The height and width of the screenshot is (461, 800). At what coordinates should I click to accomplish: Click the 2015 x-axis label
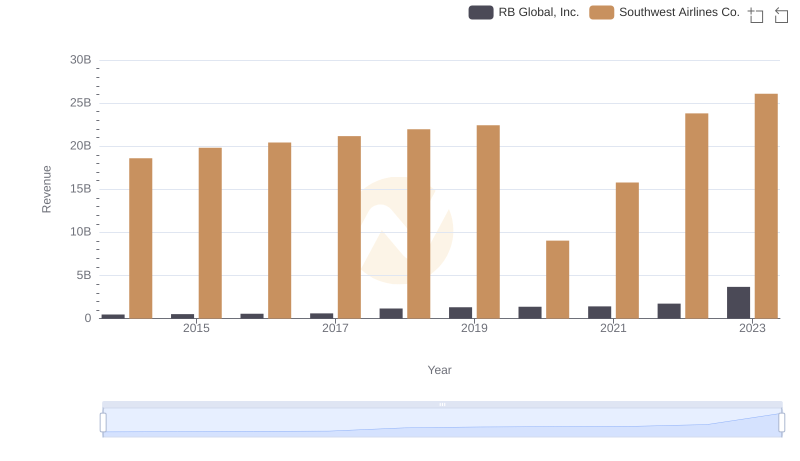tap(196, 328)
